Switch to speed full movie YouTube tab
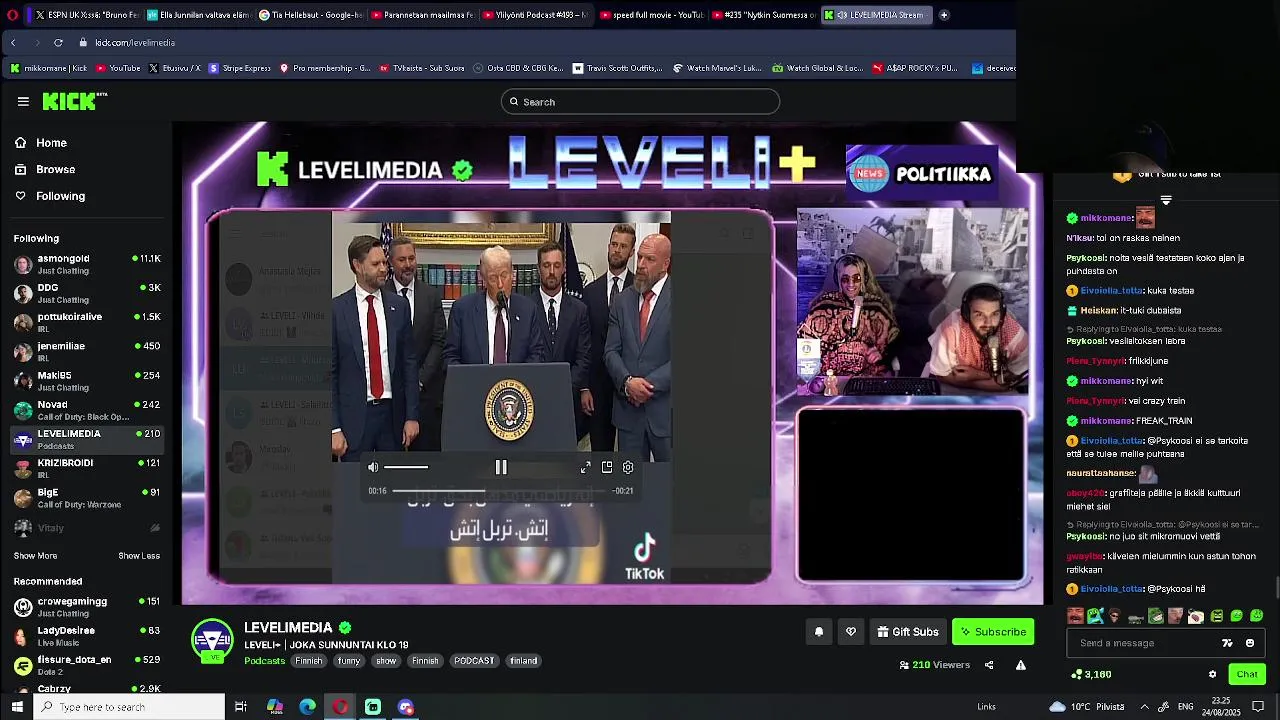1280x720 pixels. (651, 15)
